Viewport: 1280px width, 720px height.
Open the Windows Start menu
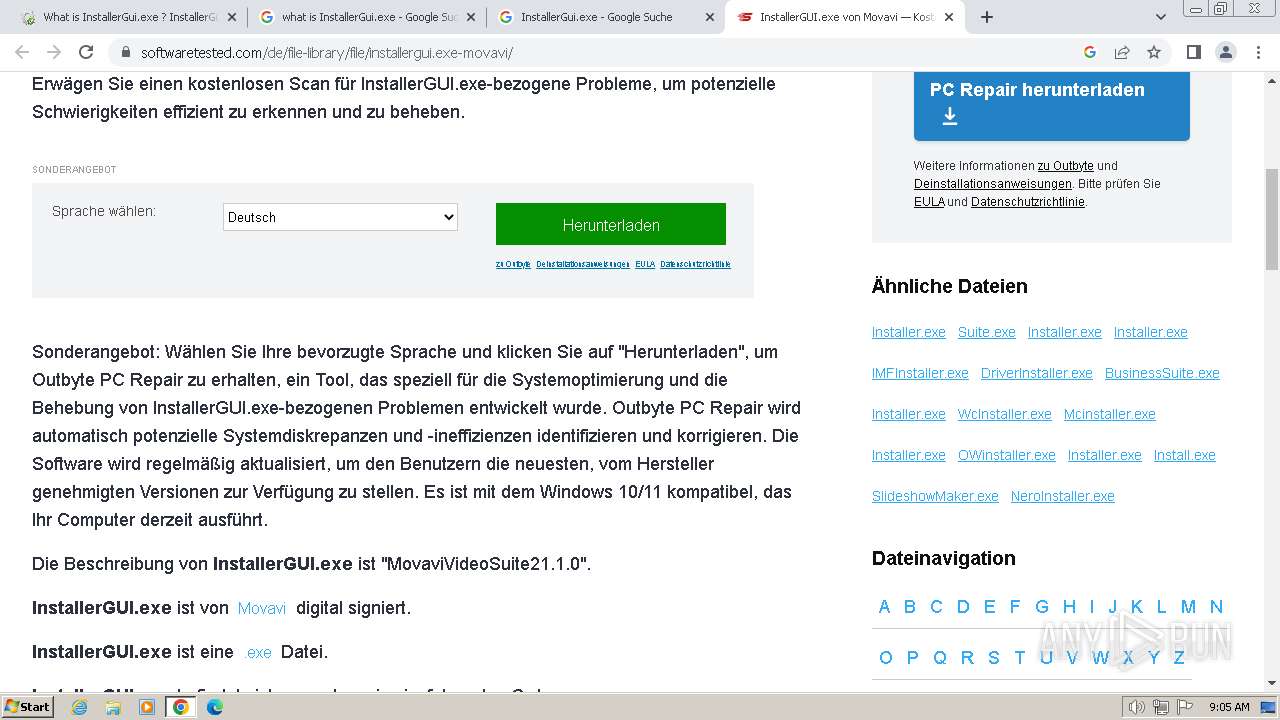(x=27, y=707)
